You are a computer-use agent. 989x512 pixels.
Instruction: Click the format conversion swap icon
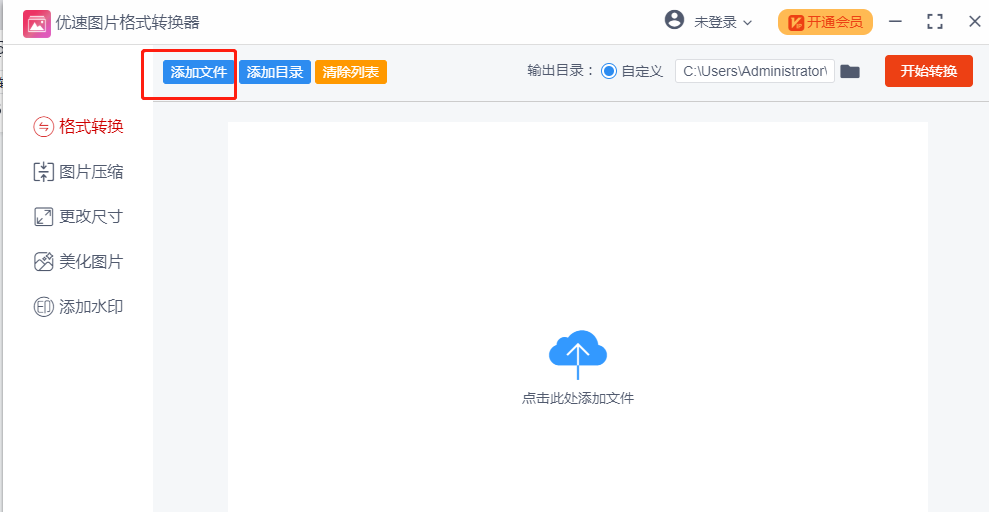click(x=44, y=127)
